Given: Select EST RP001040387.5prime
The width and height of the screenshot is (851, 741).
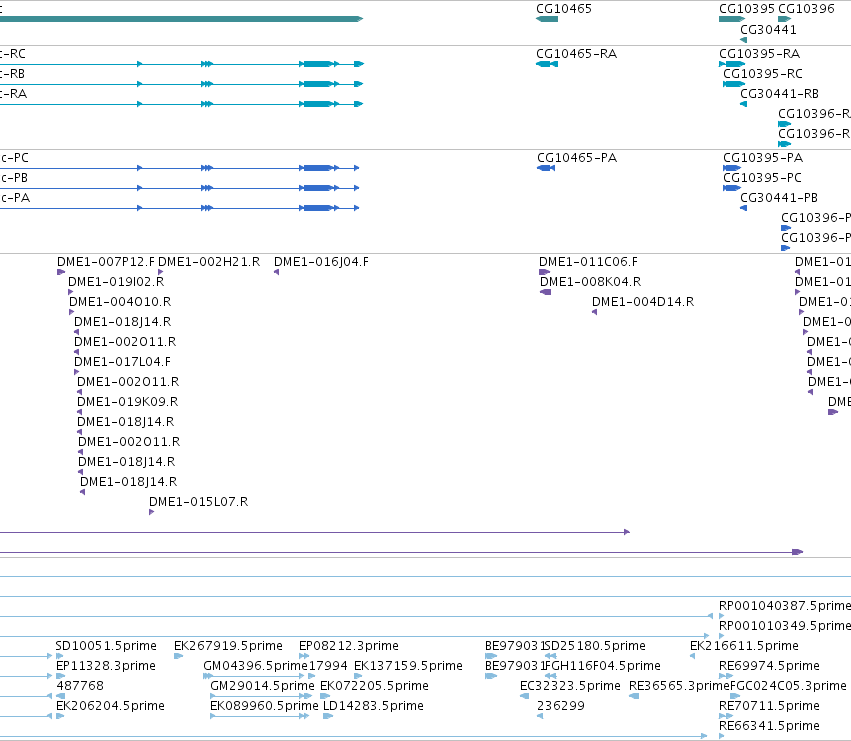Looking at the screenshot, I should click(785, 606).
